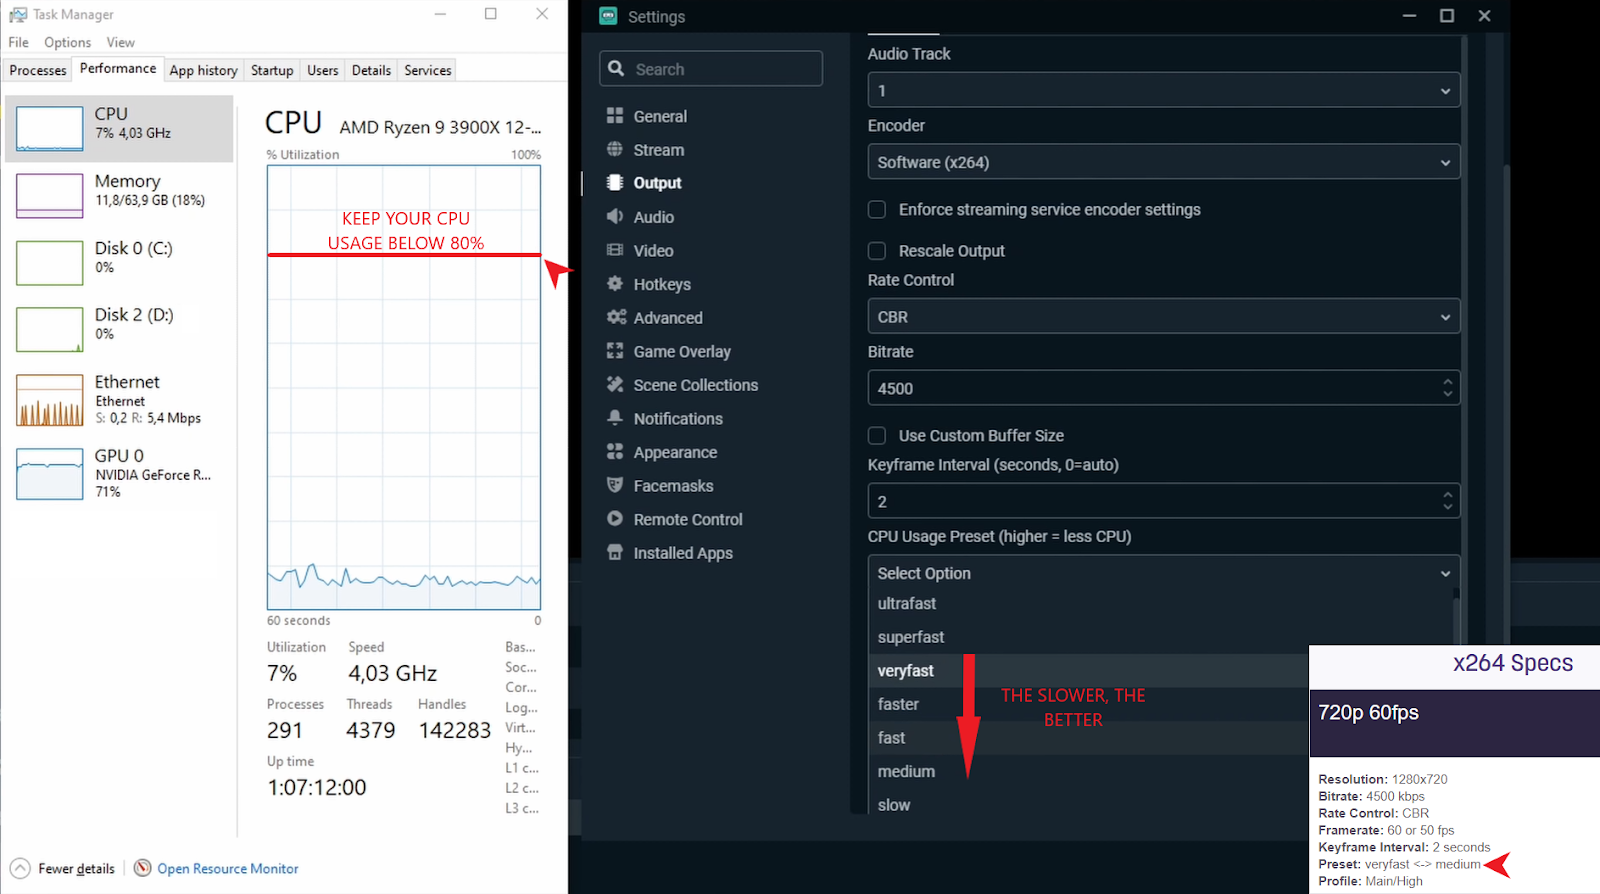1600x894 pixels.
Task: Open Task Manager View menu
Action: point(120,42)
